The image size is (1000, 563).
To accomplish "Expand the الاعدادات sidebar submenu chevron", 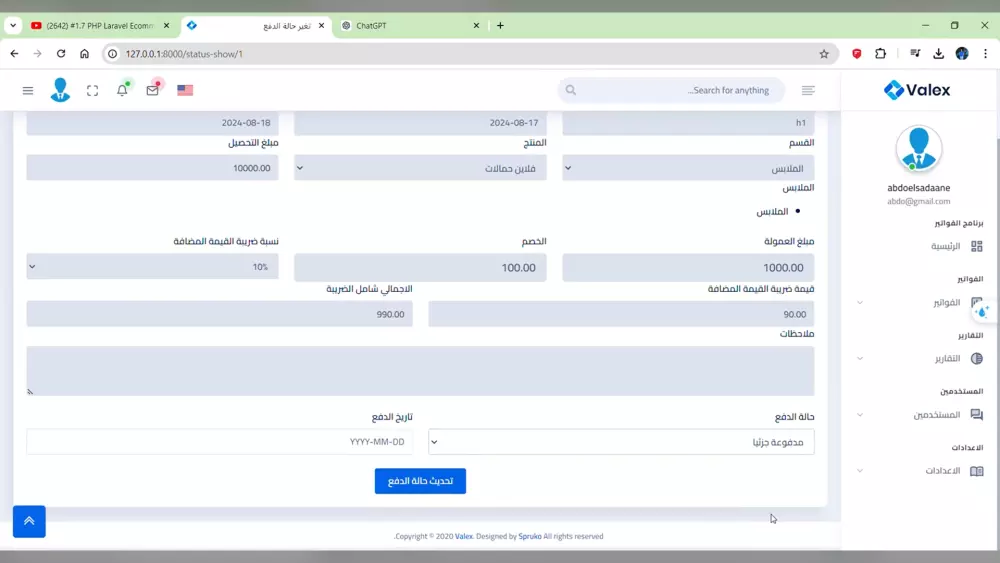I will [860, 471].
